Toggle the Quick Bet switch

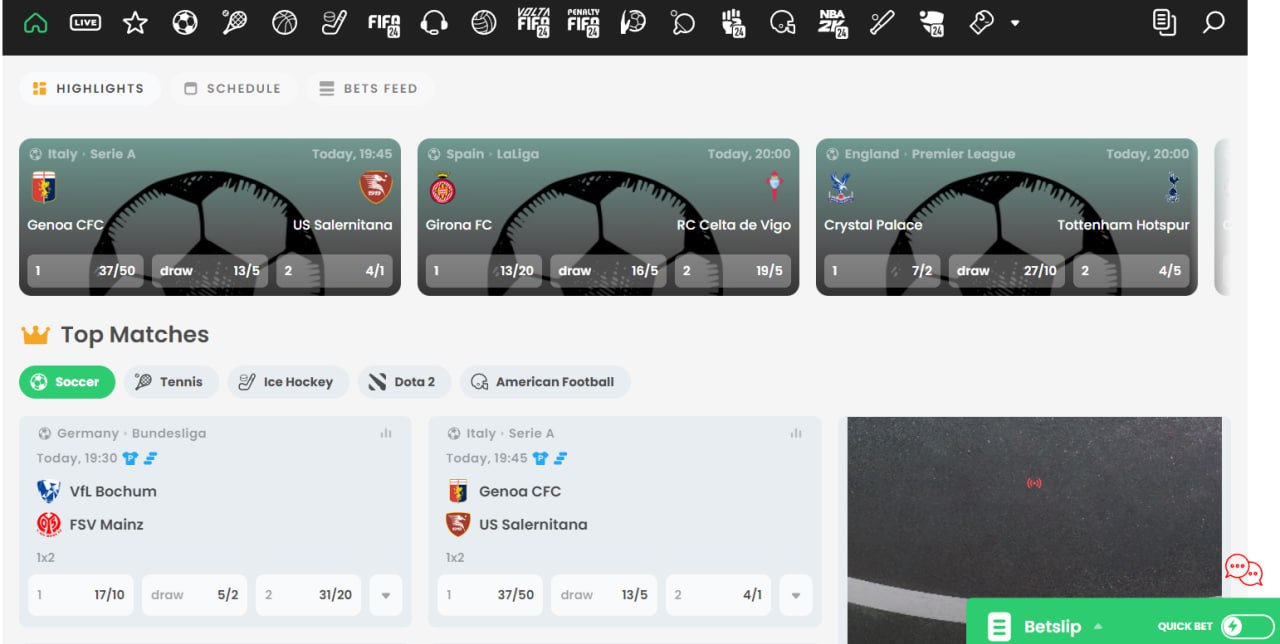1246,626
